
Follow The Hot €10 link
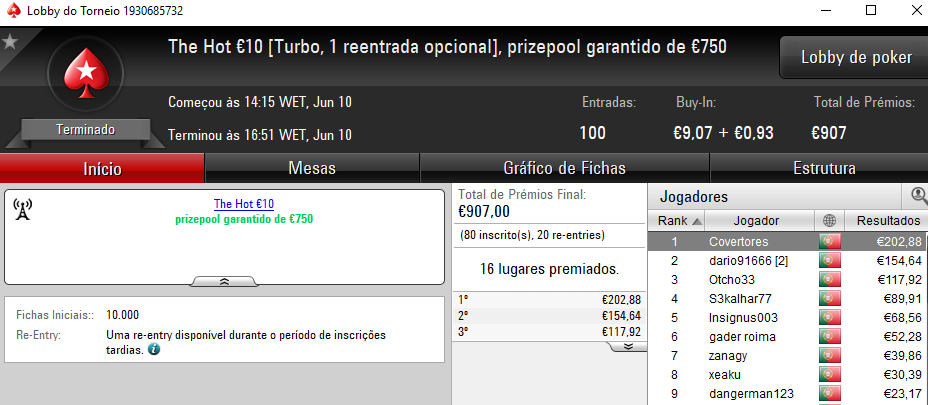pos(244,204)
